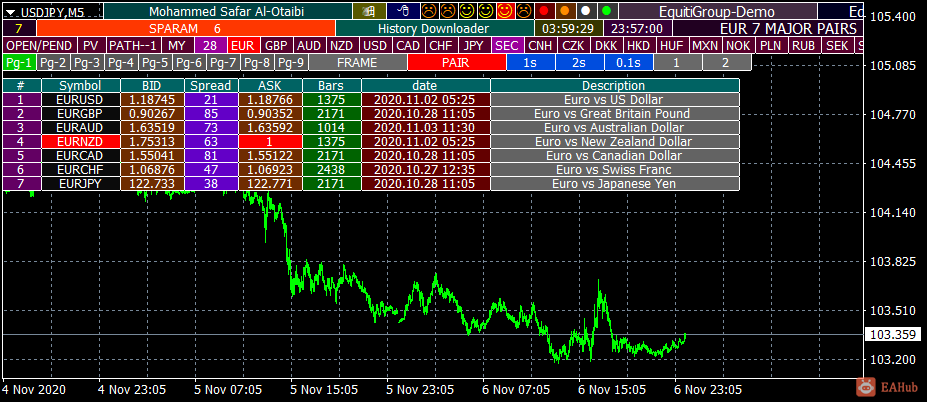Image resolution: width=927 pixels, height=402 pixels.
Task: Switch to the Pg-2 tab
Action: tap(54, 62)
